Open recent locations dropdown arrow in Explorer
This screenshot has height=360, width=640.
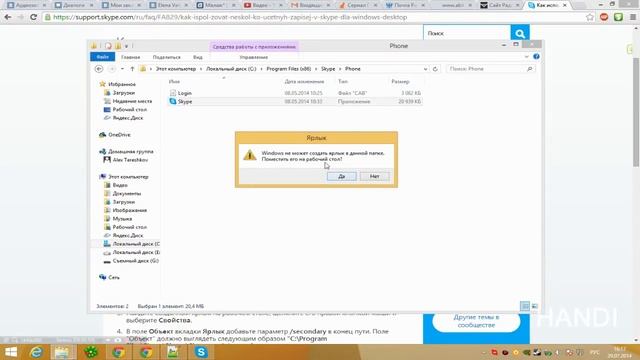[x=122, y=69]
